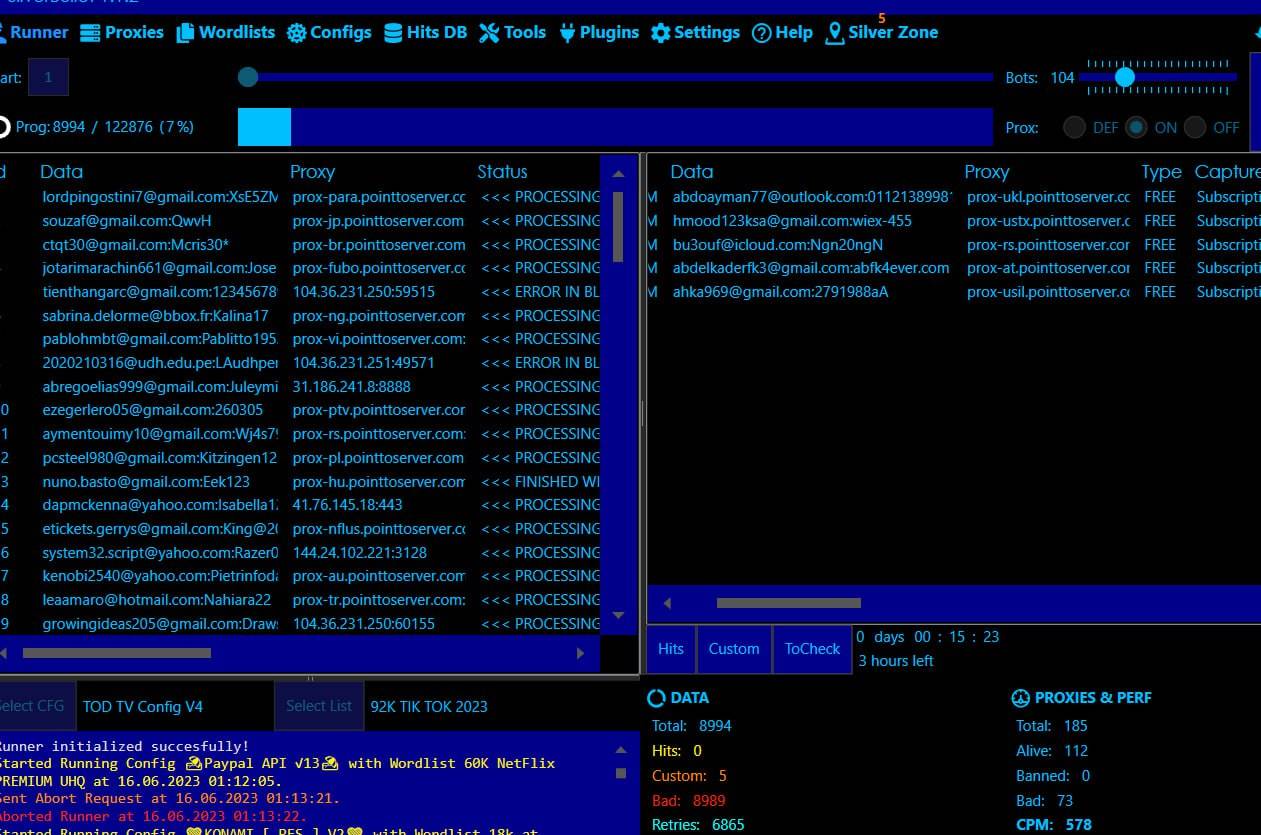Click the Select CFG button
This screenshot has height=835, width=1261.
(x=32, y=706)
